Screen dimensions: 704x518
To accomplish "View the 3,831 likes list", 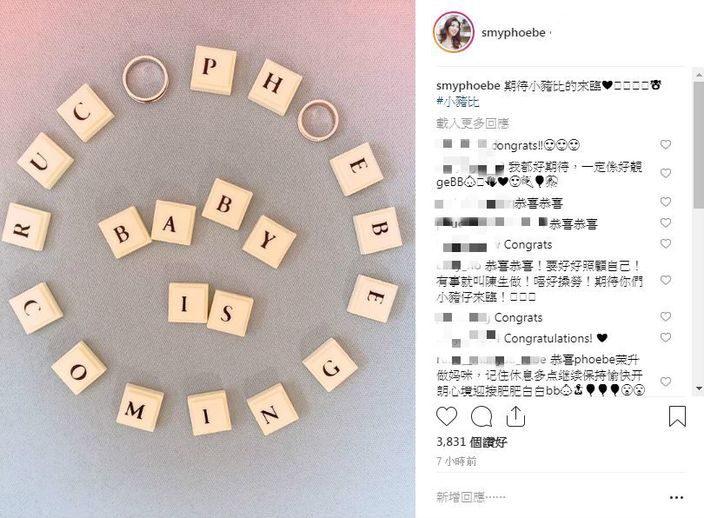I will [x=471, y=442].
